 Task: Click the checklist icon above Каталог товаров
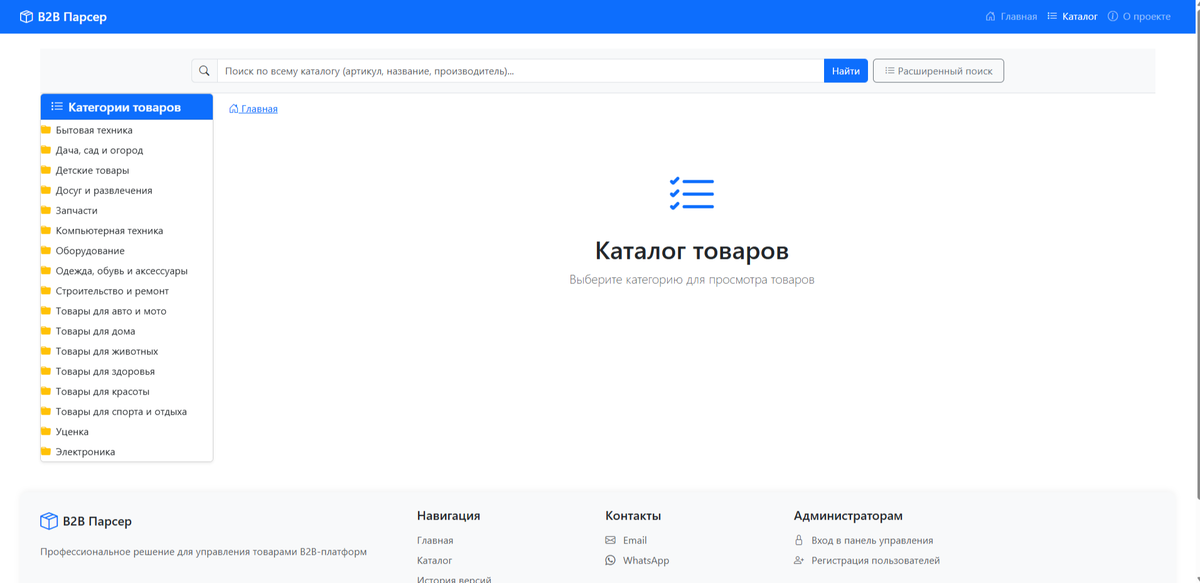[691, 194]
